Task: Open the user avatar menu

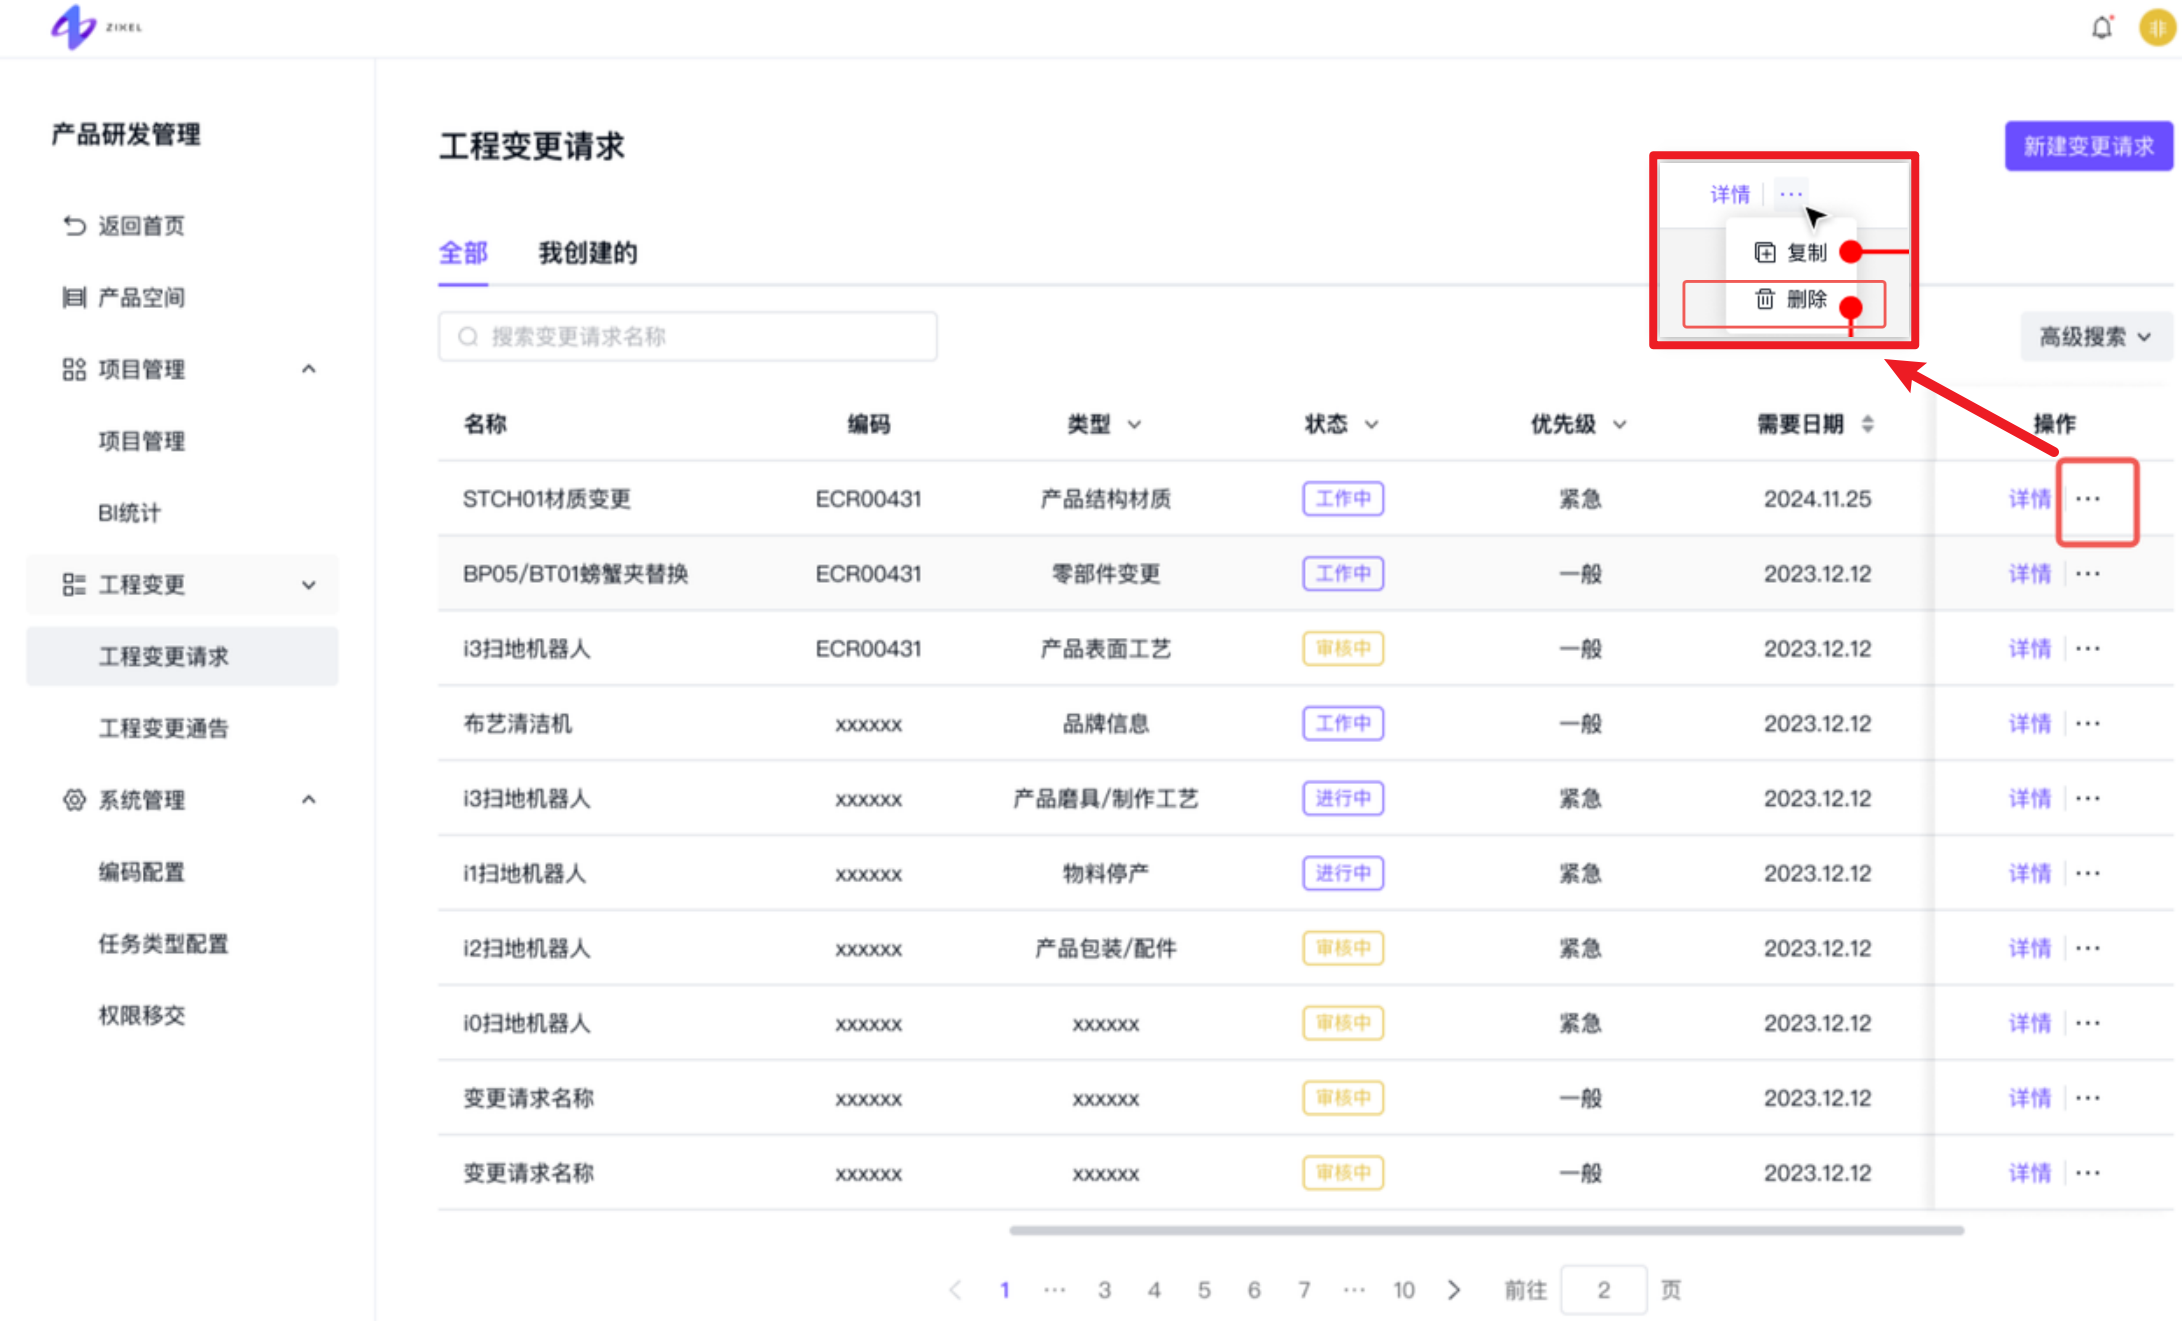Action: pyautogui.click(x=2157, y=27)
